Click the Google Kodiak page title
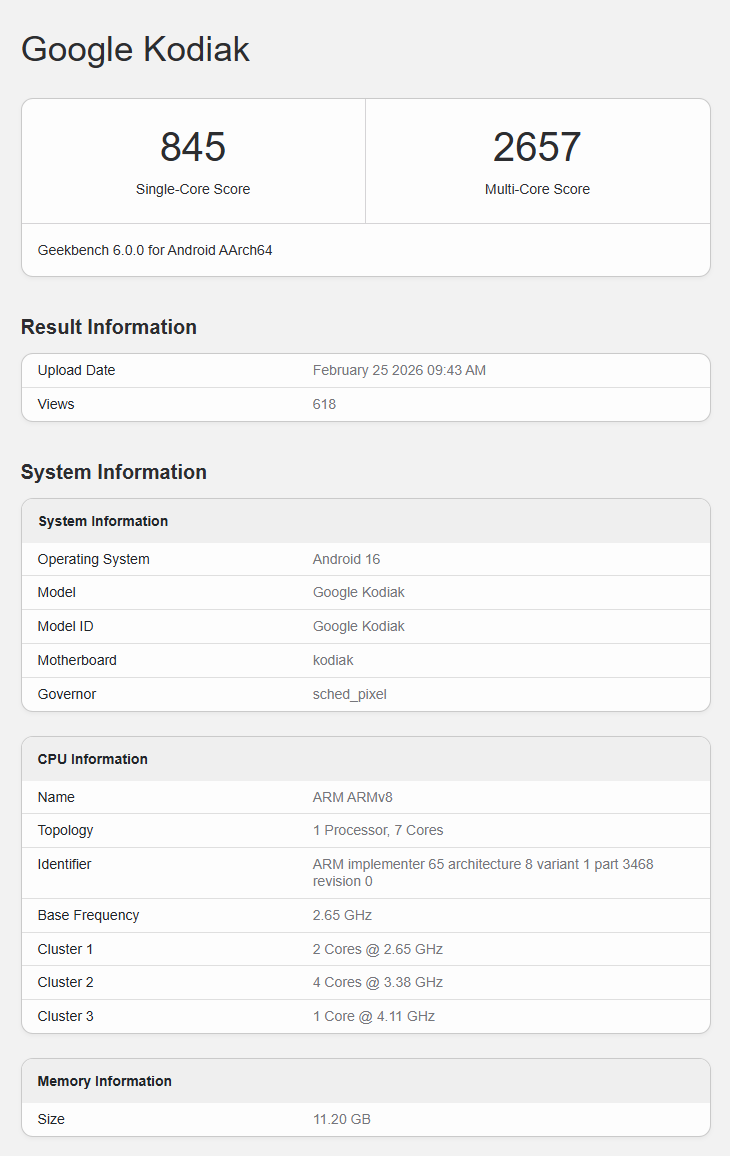Viewport: 730px width, 1156px height. click(x=135, y=49)
